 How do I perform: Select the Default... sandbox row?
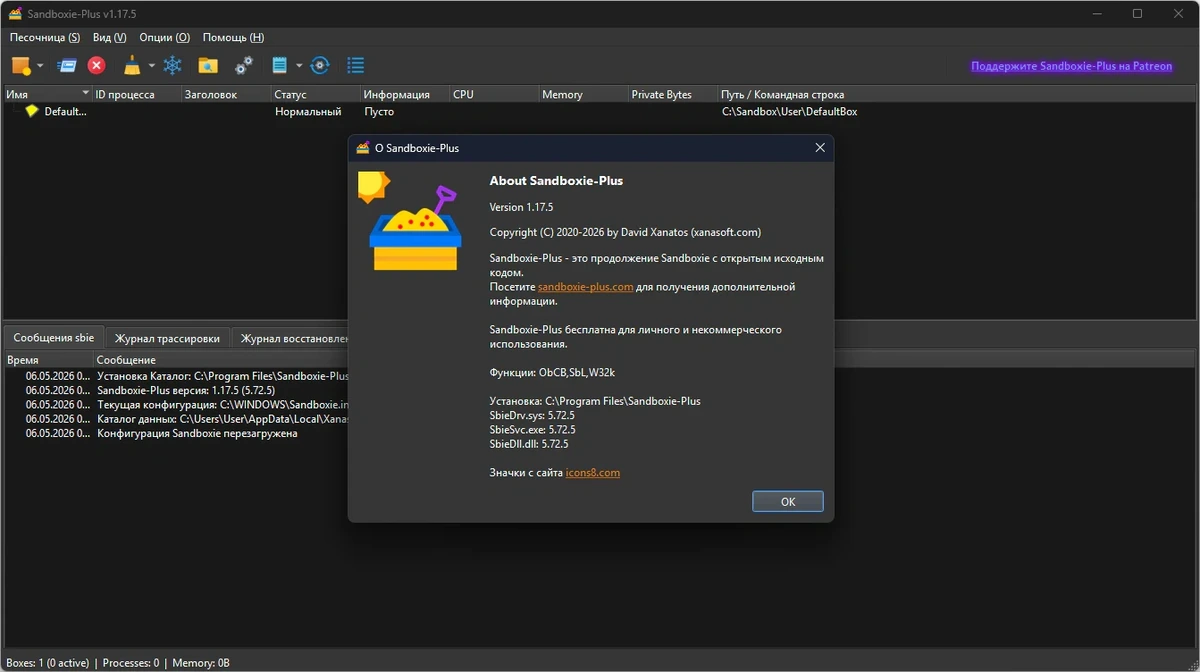coord(600,111)
